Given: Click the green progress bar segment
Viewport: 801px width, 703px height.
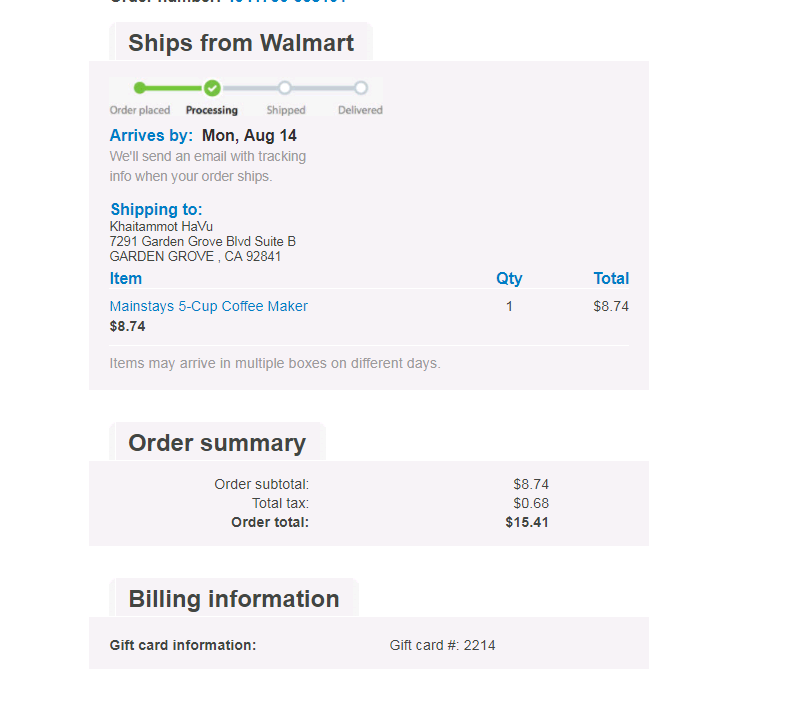Looking at the screenshot, I should tap(176, 88).
